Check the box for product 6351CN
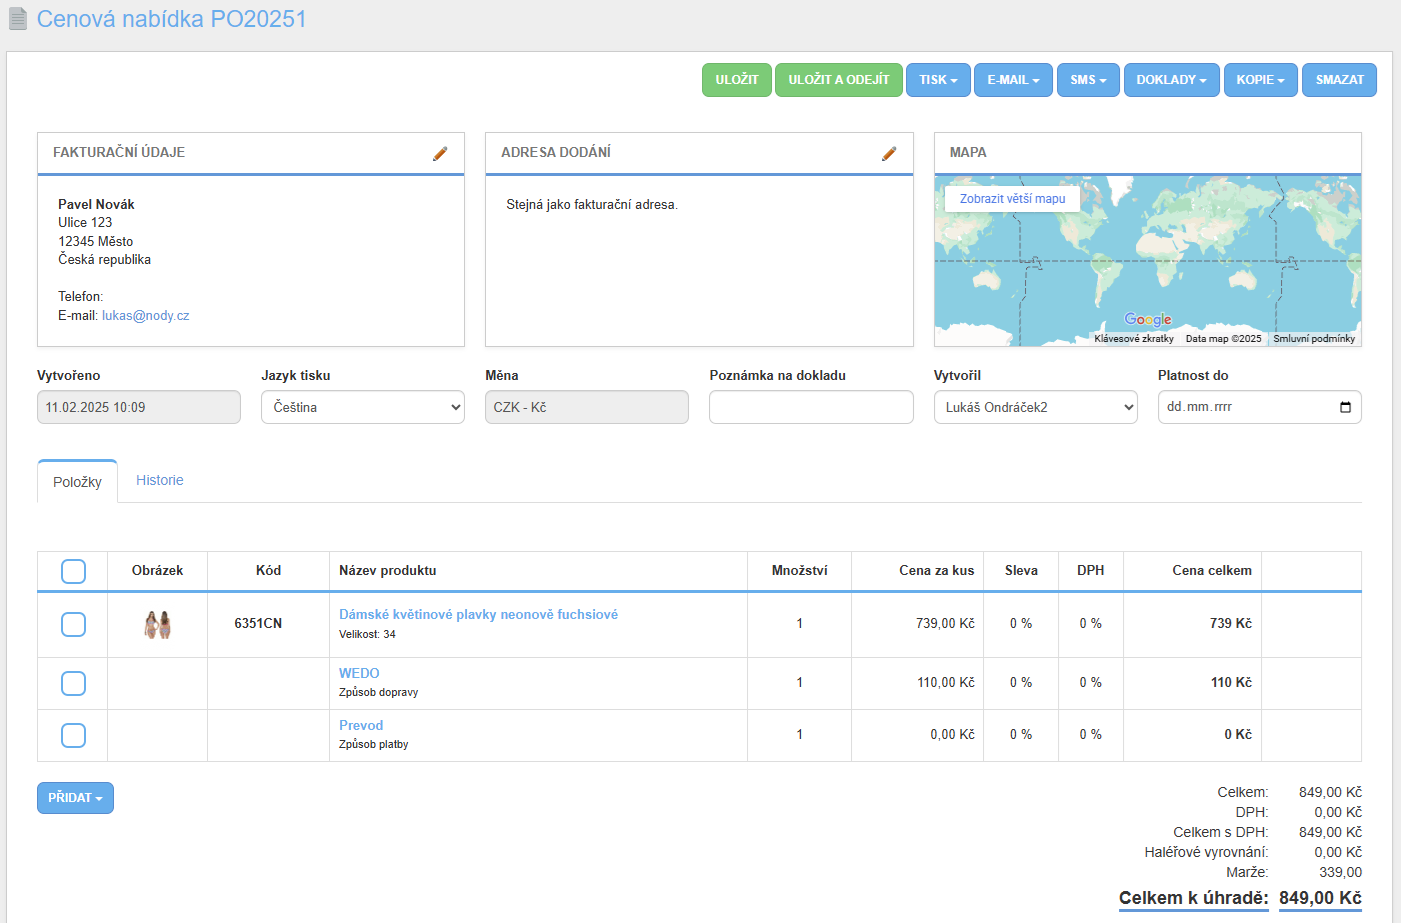Screen dimensions: 1401x923 (x=73, y=624)
